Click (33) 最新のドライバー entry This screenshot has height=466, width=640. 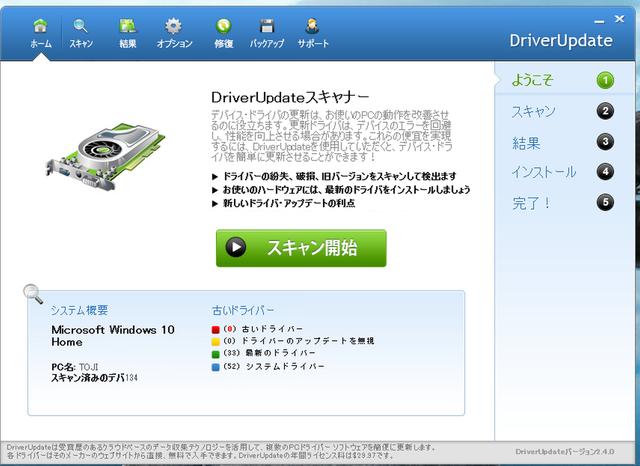[x=269, y=353]
